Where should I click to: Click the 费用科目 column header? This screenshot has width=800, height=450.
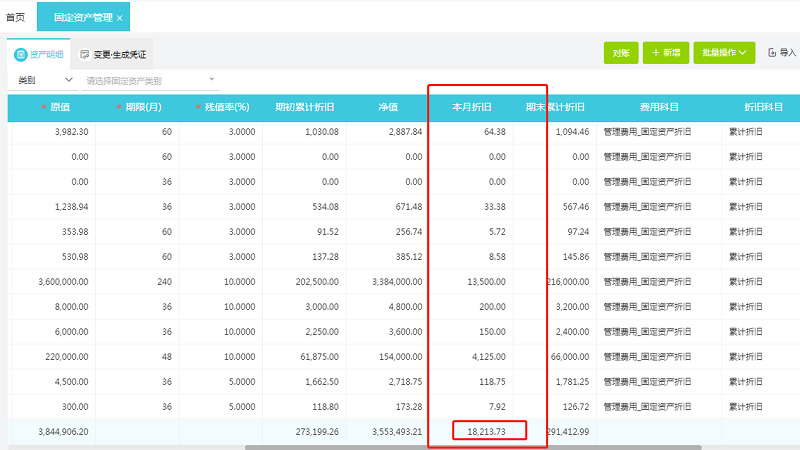659,107
